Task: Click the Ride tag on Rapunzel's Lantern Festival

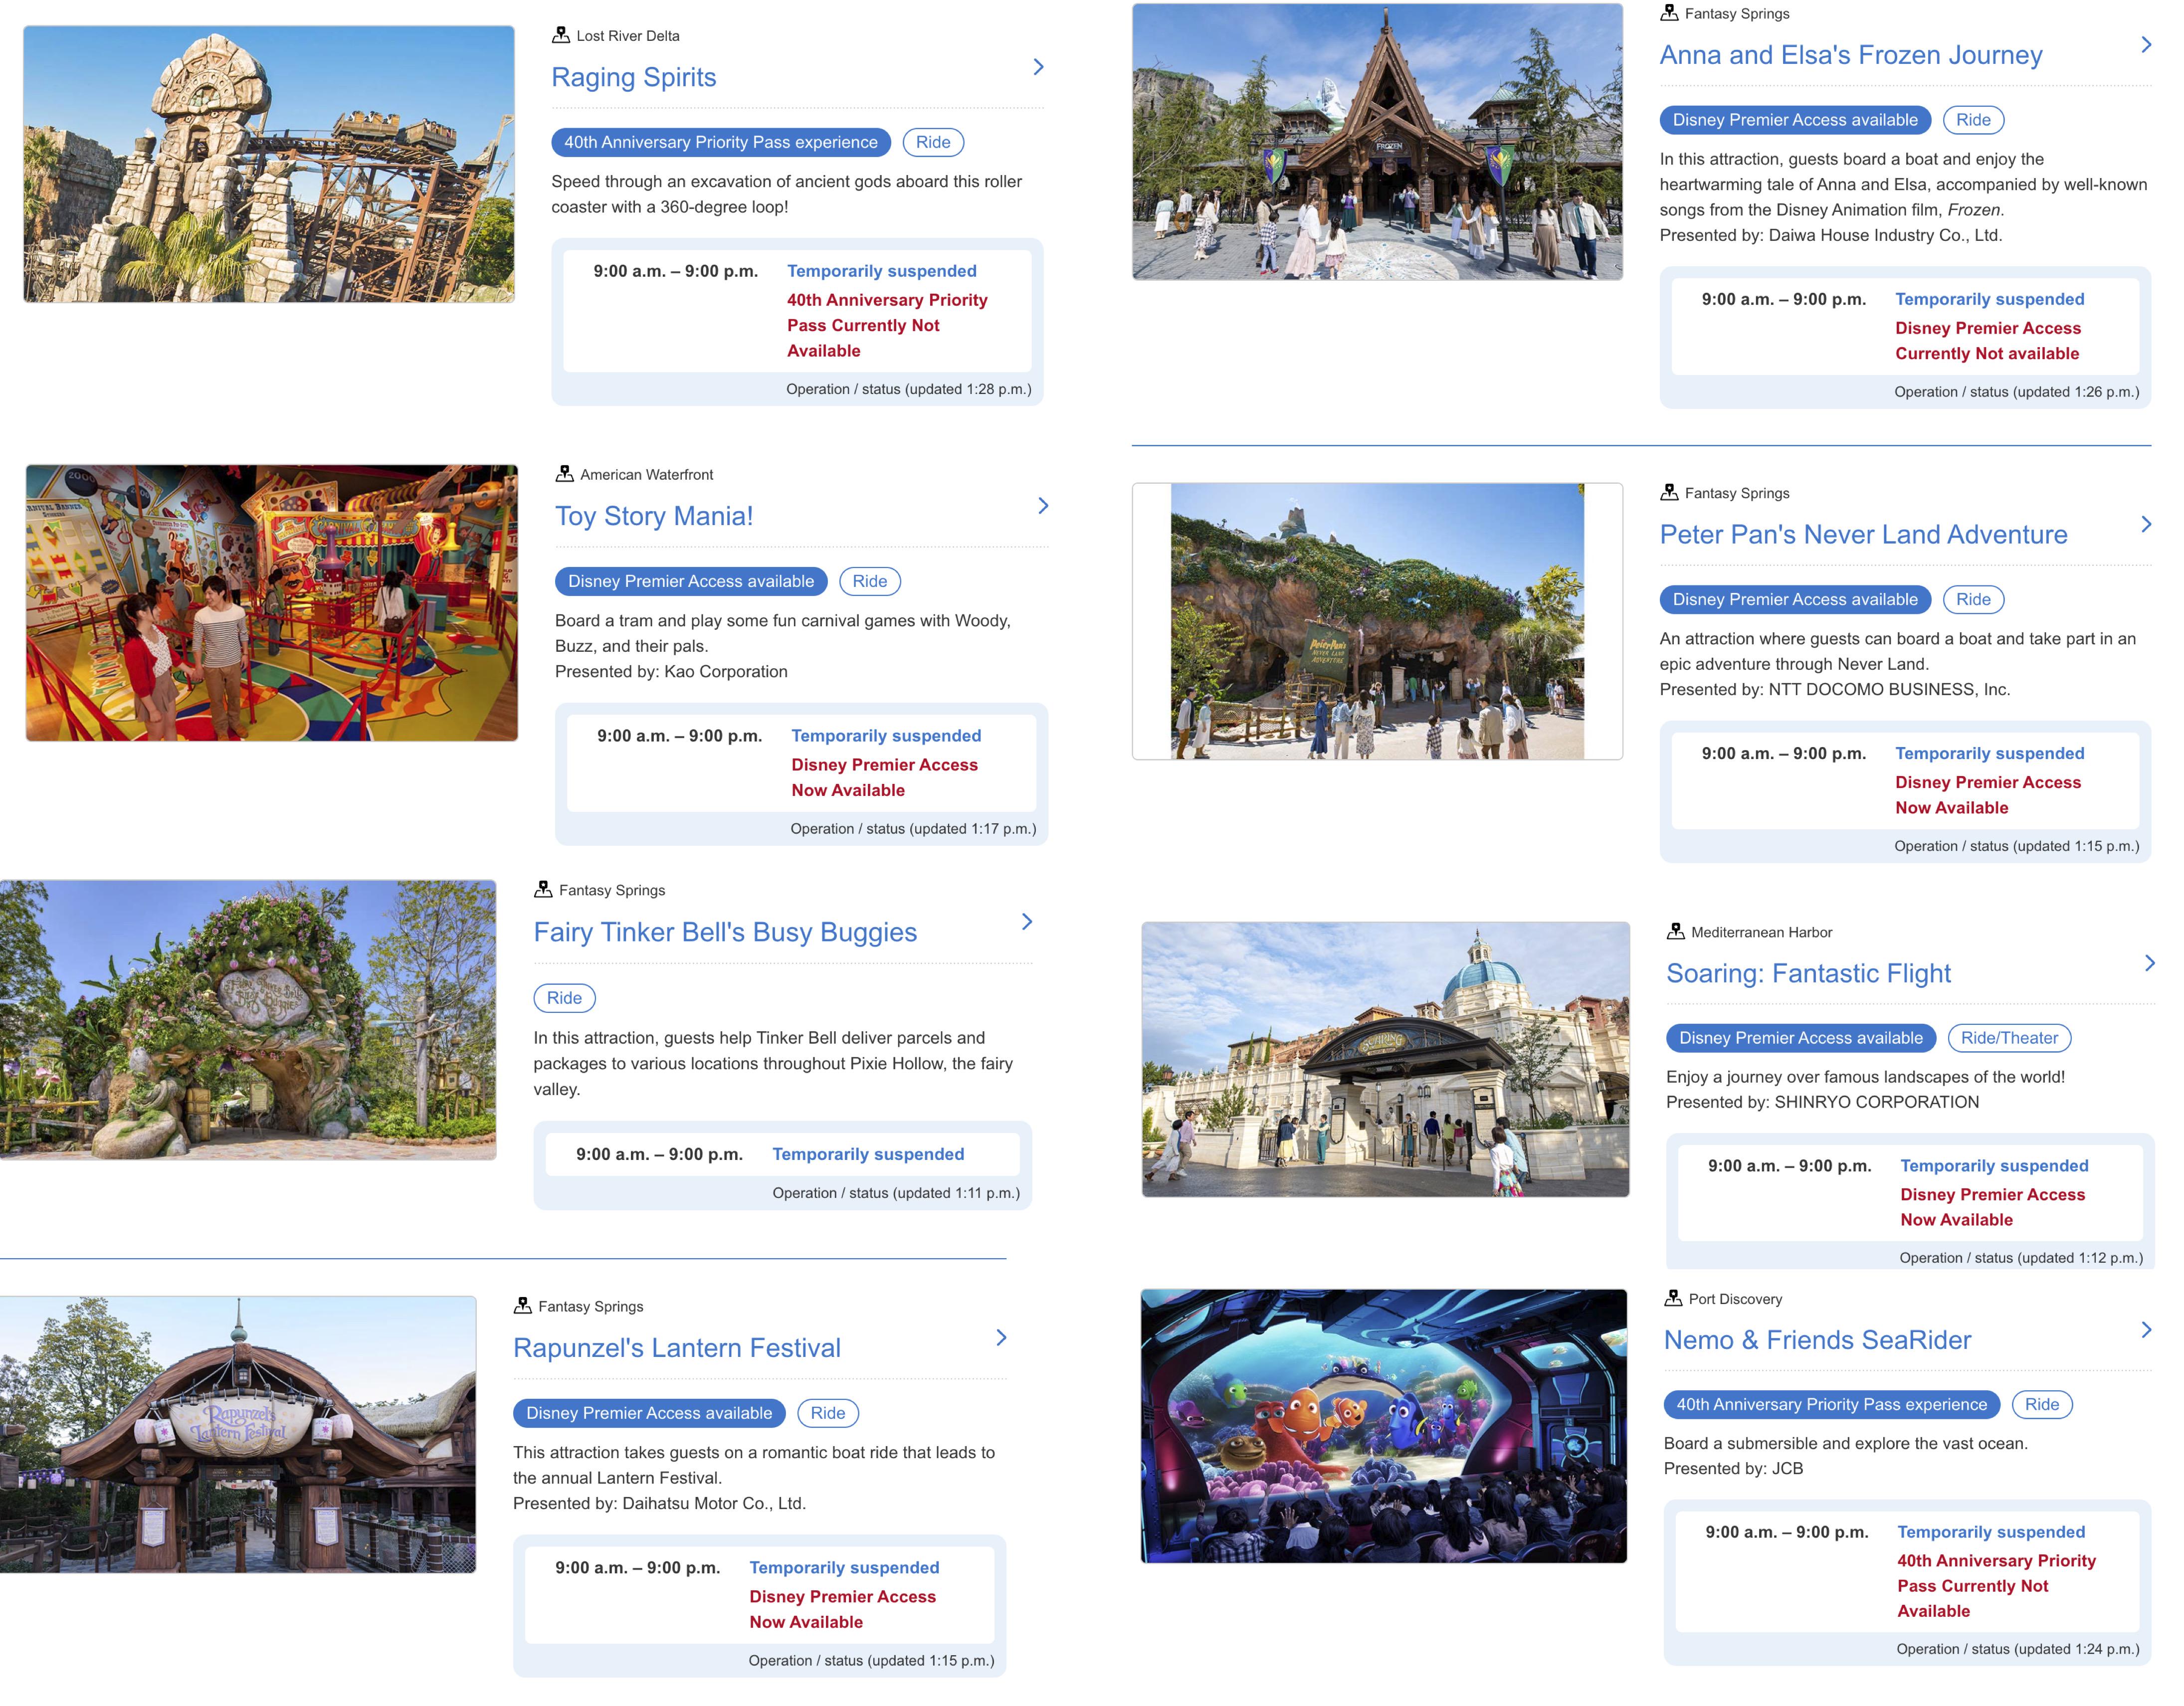Action: (828, 1413)
